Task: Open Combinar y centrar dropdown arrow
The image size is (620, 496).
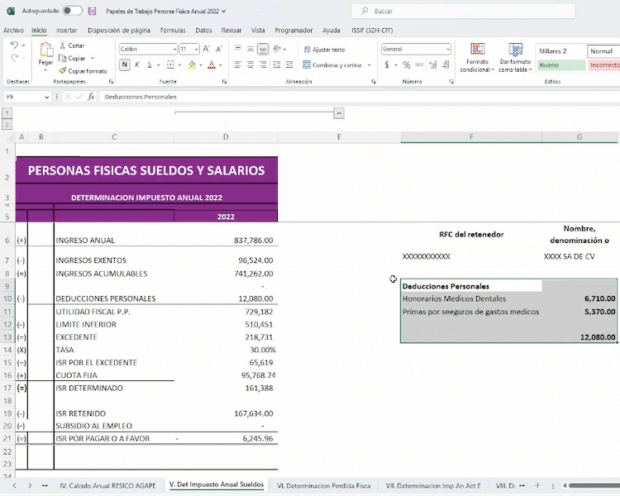Action: tap(369, 65)
